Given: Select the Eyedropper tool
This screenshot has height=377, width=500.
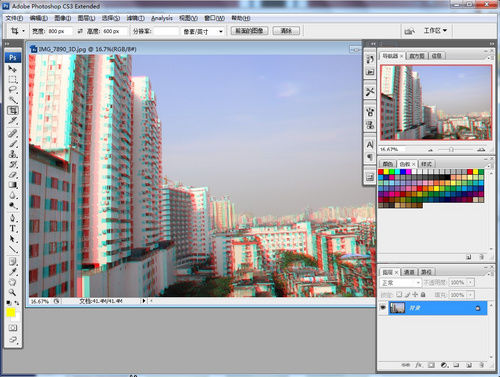Looking at the screenshot, I should pyautogui.click(x=13, y=272).
